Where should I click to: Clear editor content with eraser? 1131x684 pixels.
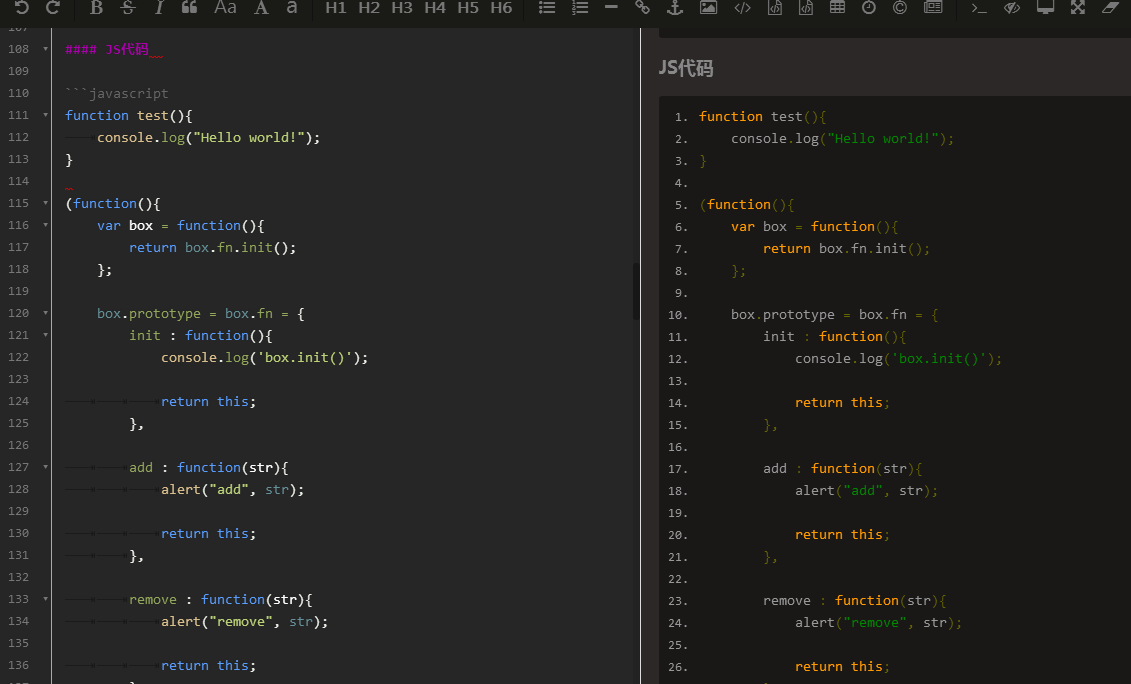1110,7
